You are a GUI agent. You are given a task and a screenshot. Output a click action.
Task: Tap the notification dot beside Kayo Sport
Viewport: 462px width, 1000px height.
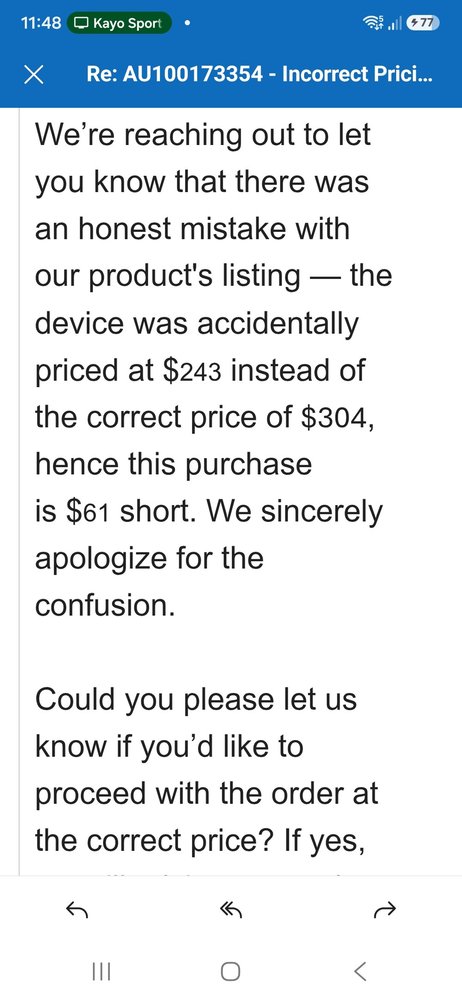[x=186, y=24]
